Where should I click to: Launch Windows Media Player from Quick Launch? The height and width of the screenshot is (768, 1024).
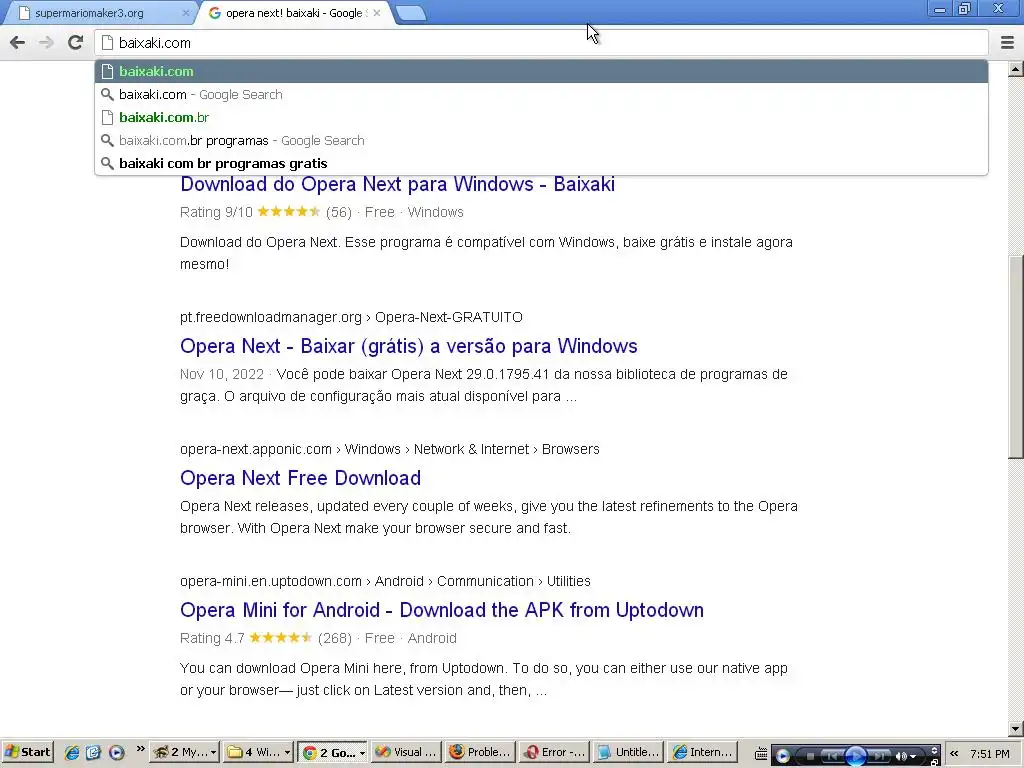click(116, 752)
